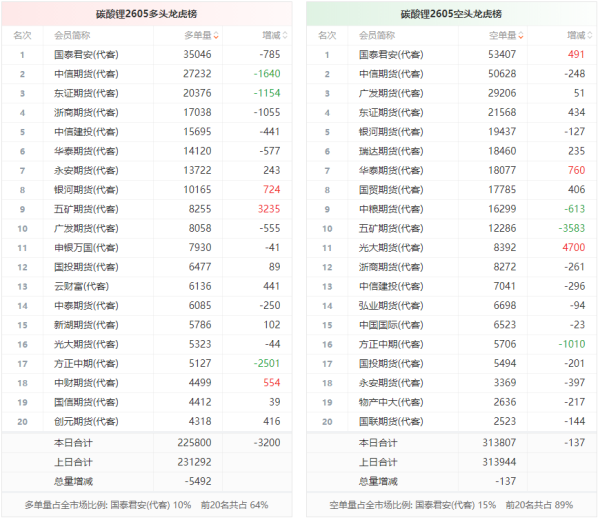
Task: Select 国泰君安(代客) in short table
Action: (x=391, y=55)
